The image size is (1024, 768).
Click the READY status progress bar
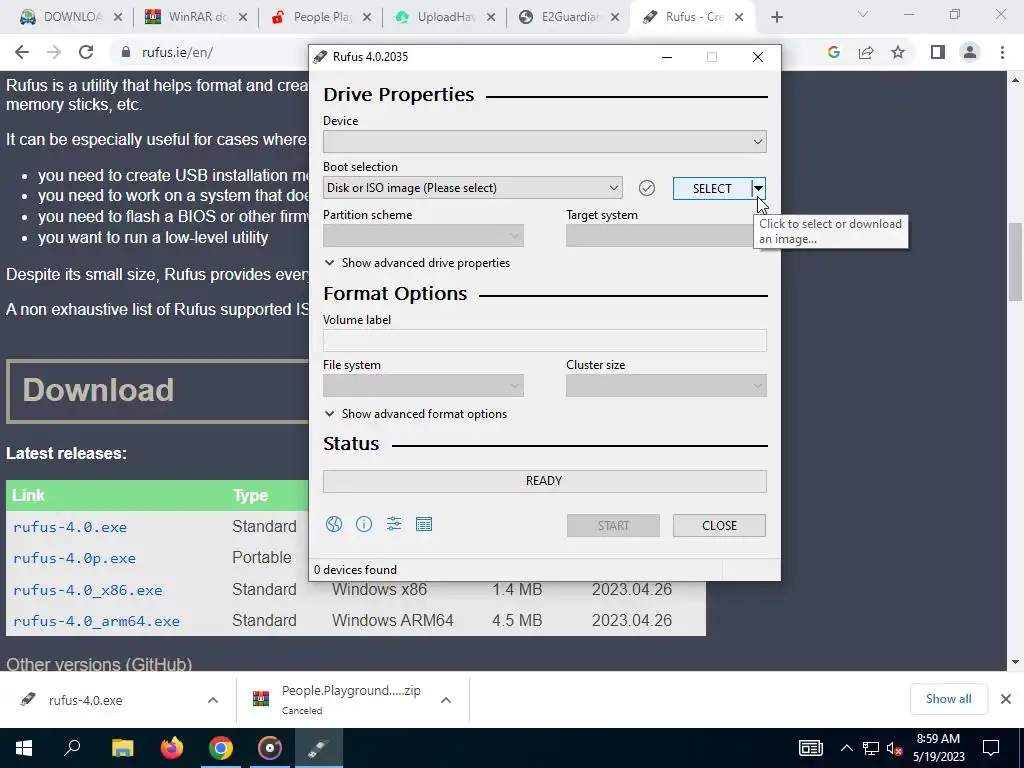(545, 481)
